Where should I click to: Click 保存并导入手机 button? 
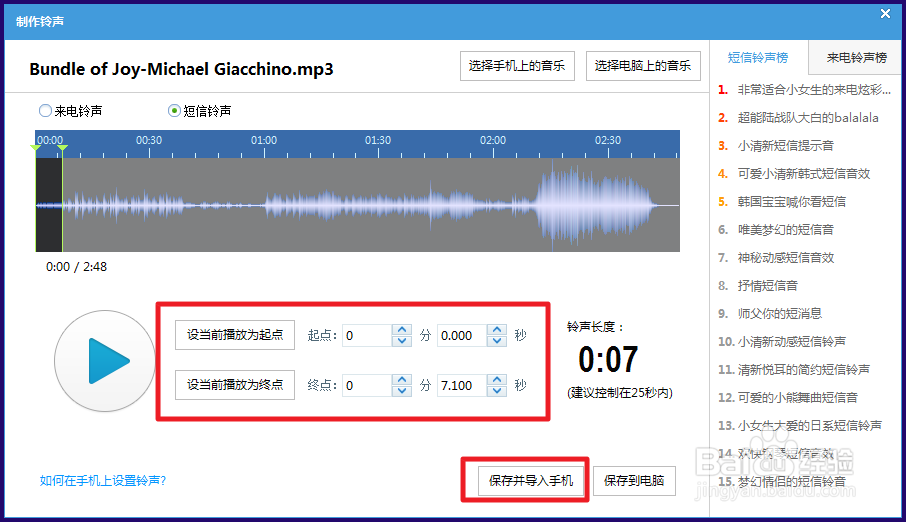pos(531,480)
